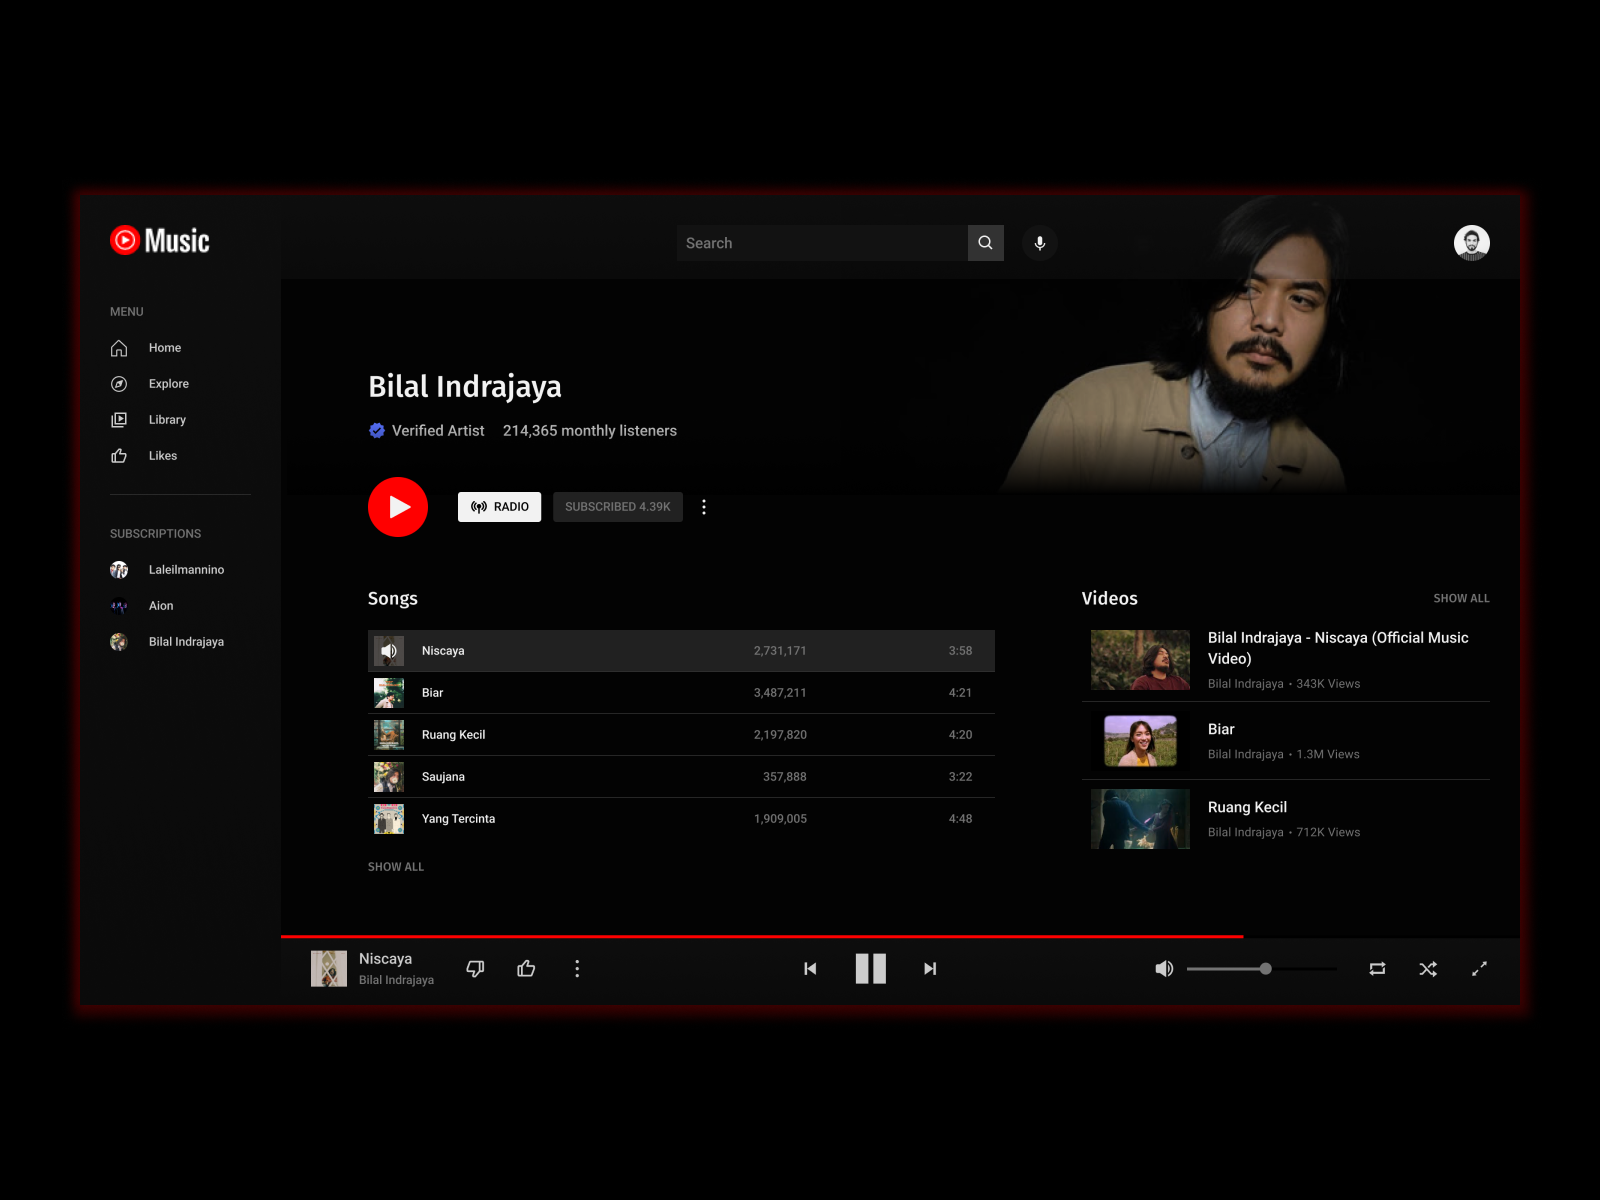Click Niscaya play count 2,731,171
The image size is (1600, 1200).
click(780, 651)
